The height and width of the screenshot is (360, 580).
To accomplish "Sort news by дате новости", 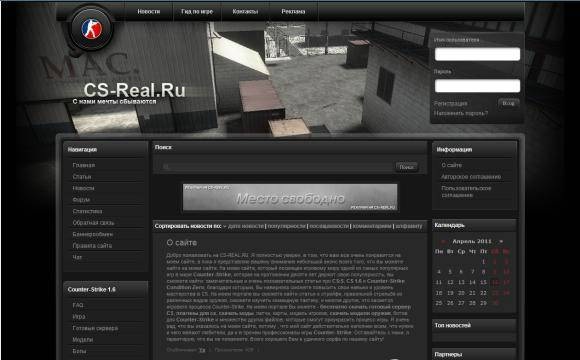I will (246, 226).
